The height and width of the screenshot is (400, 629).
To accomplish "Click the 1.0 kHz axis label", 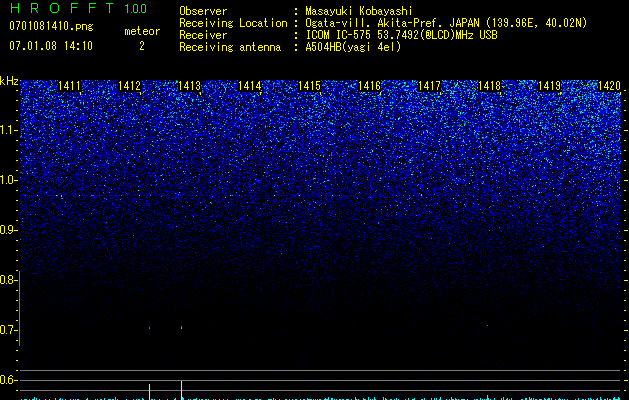I will 8,180.
